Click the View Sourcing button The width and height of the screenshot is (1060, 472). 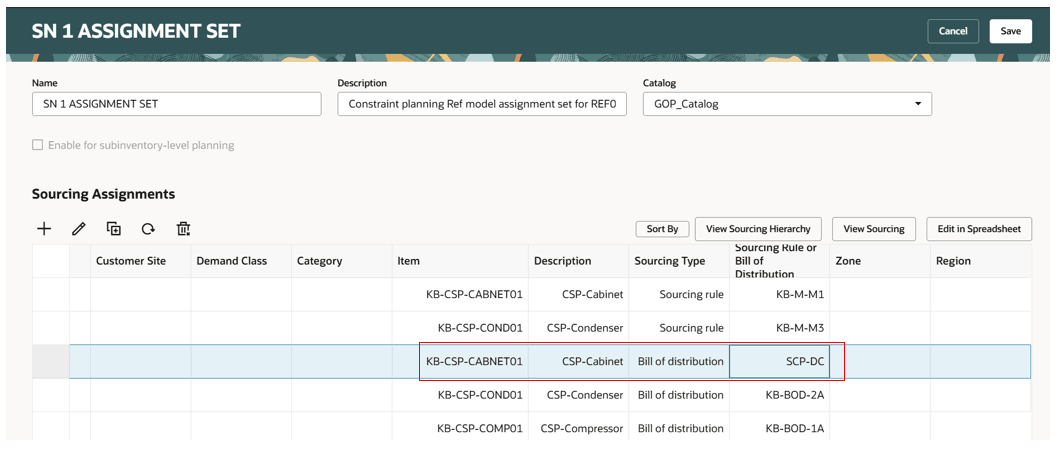point(874,229)
